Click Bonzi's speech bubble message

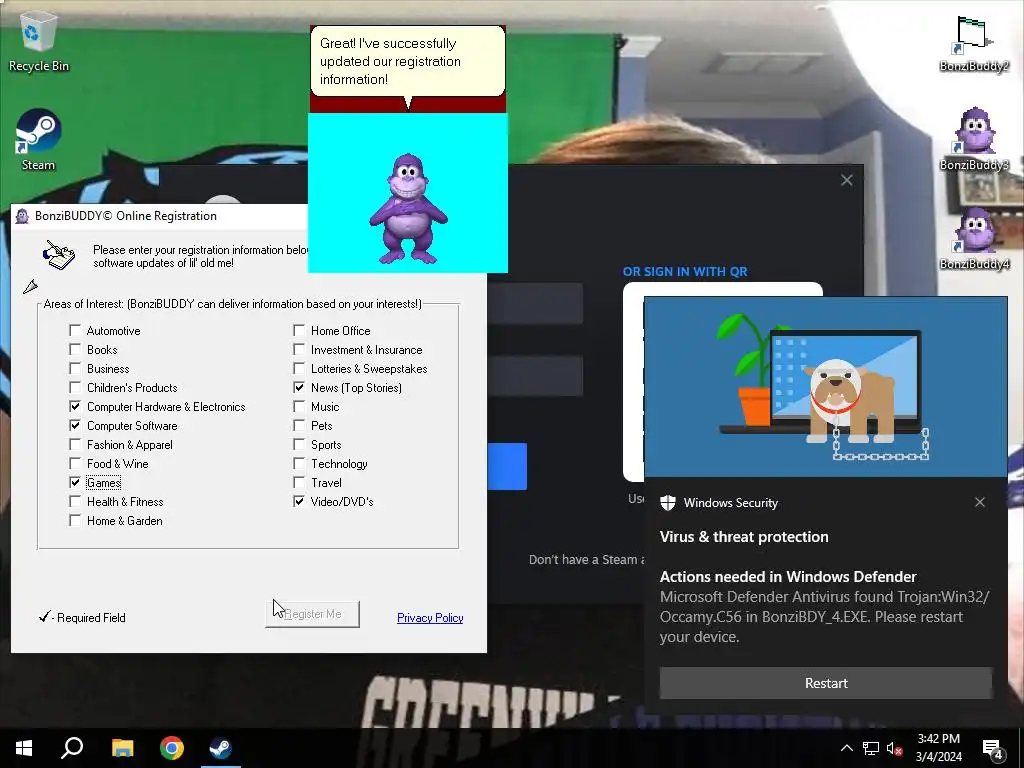[x=408, y=61]
